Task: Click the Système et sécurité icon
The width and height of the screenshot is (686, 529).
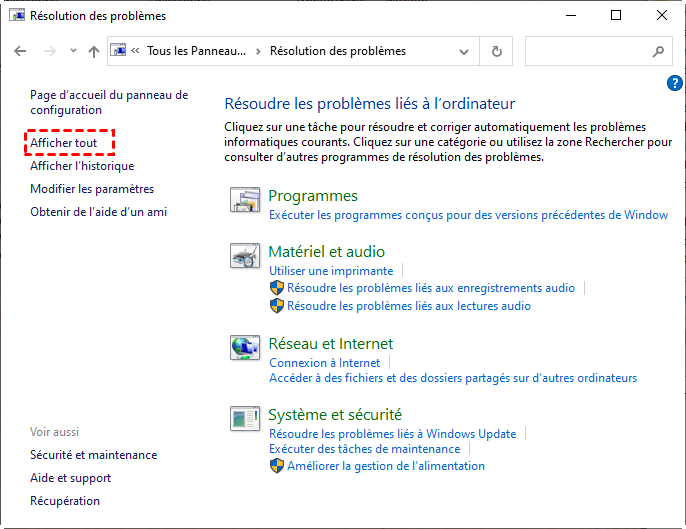Action: (x=245, y=418)
